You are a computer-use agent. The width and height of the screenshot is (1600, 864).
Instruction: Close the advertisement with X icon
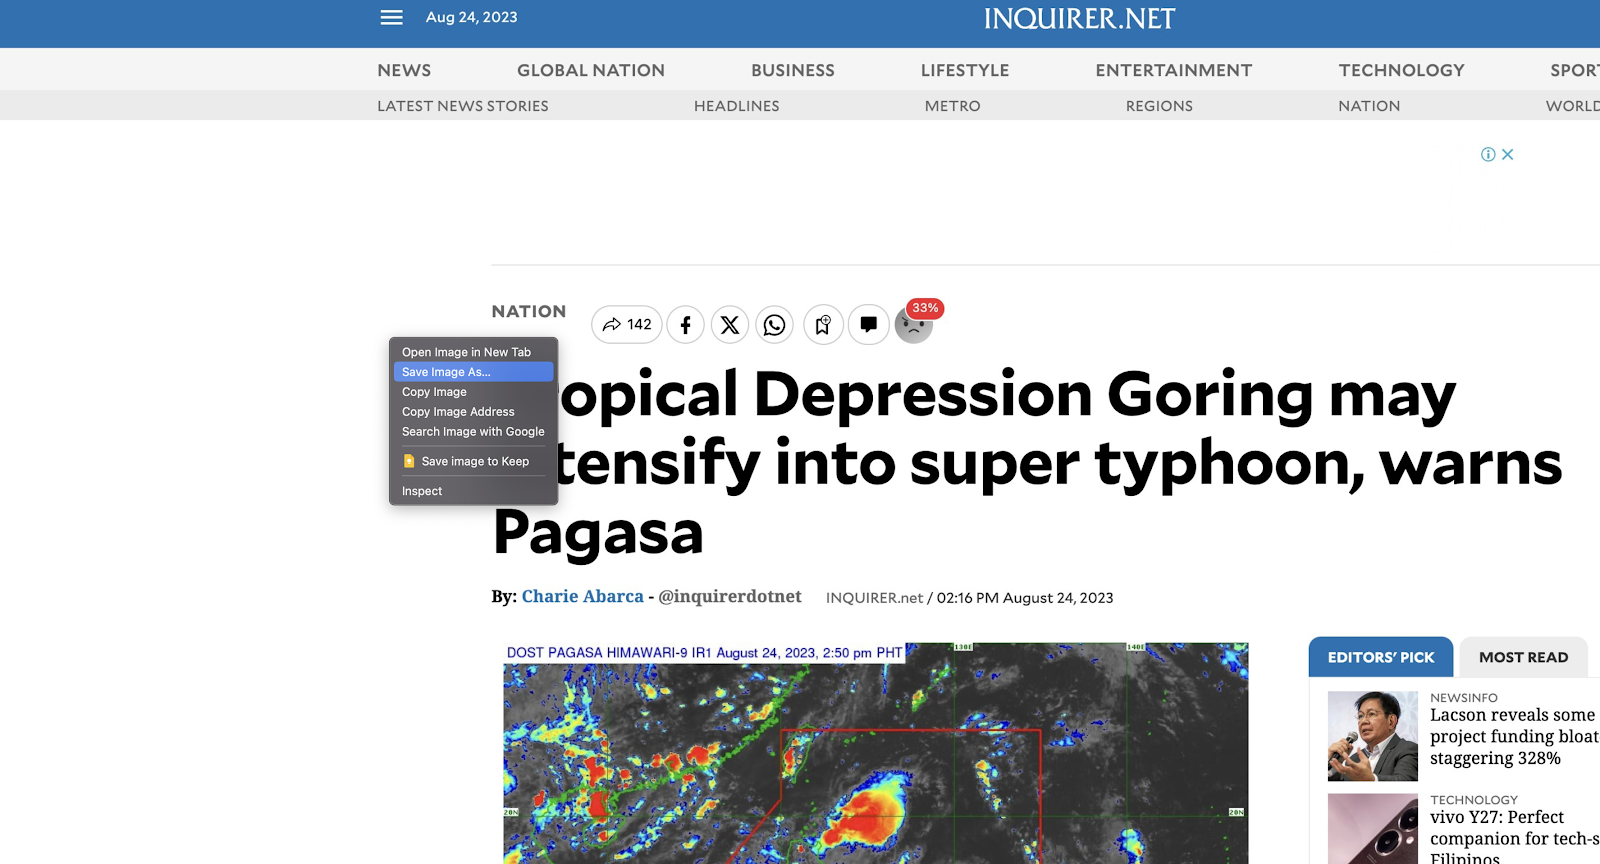1508,154
